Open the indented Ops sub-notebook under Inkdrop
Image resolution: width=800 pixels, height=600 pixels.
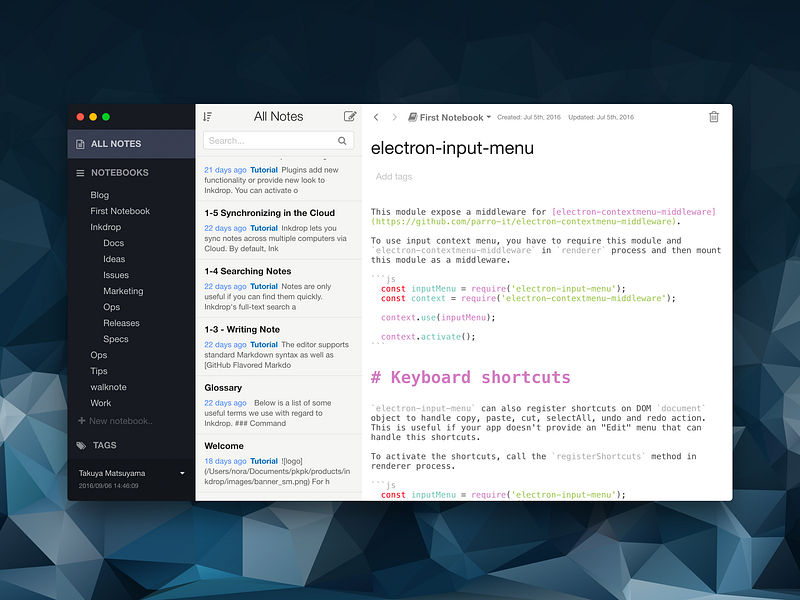(111, 307)
